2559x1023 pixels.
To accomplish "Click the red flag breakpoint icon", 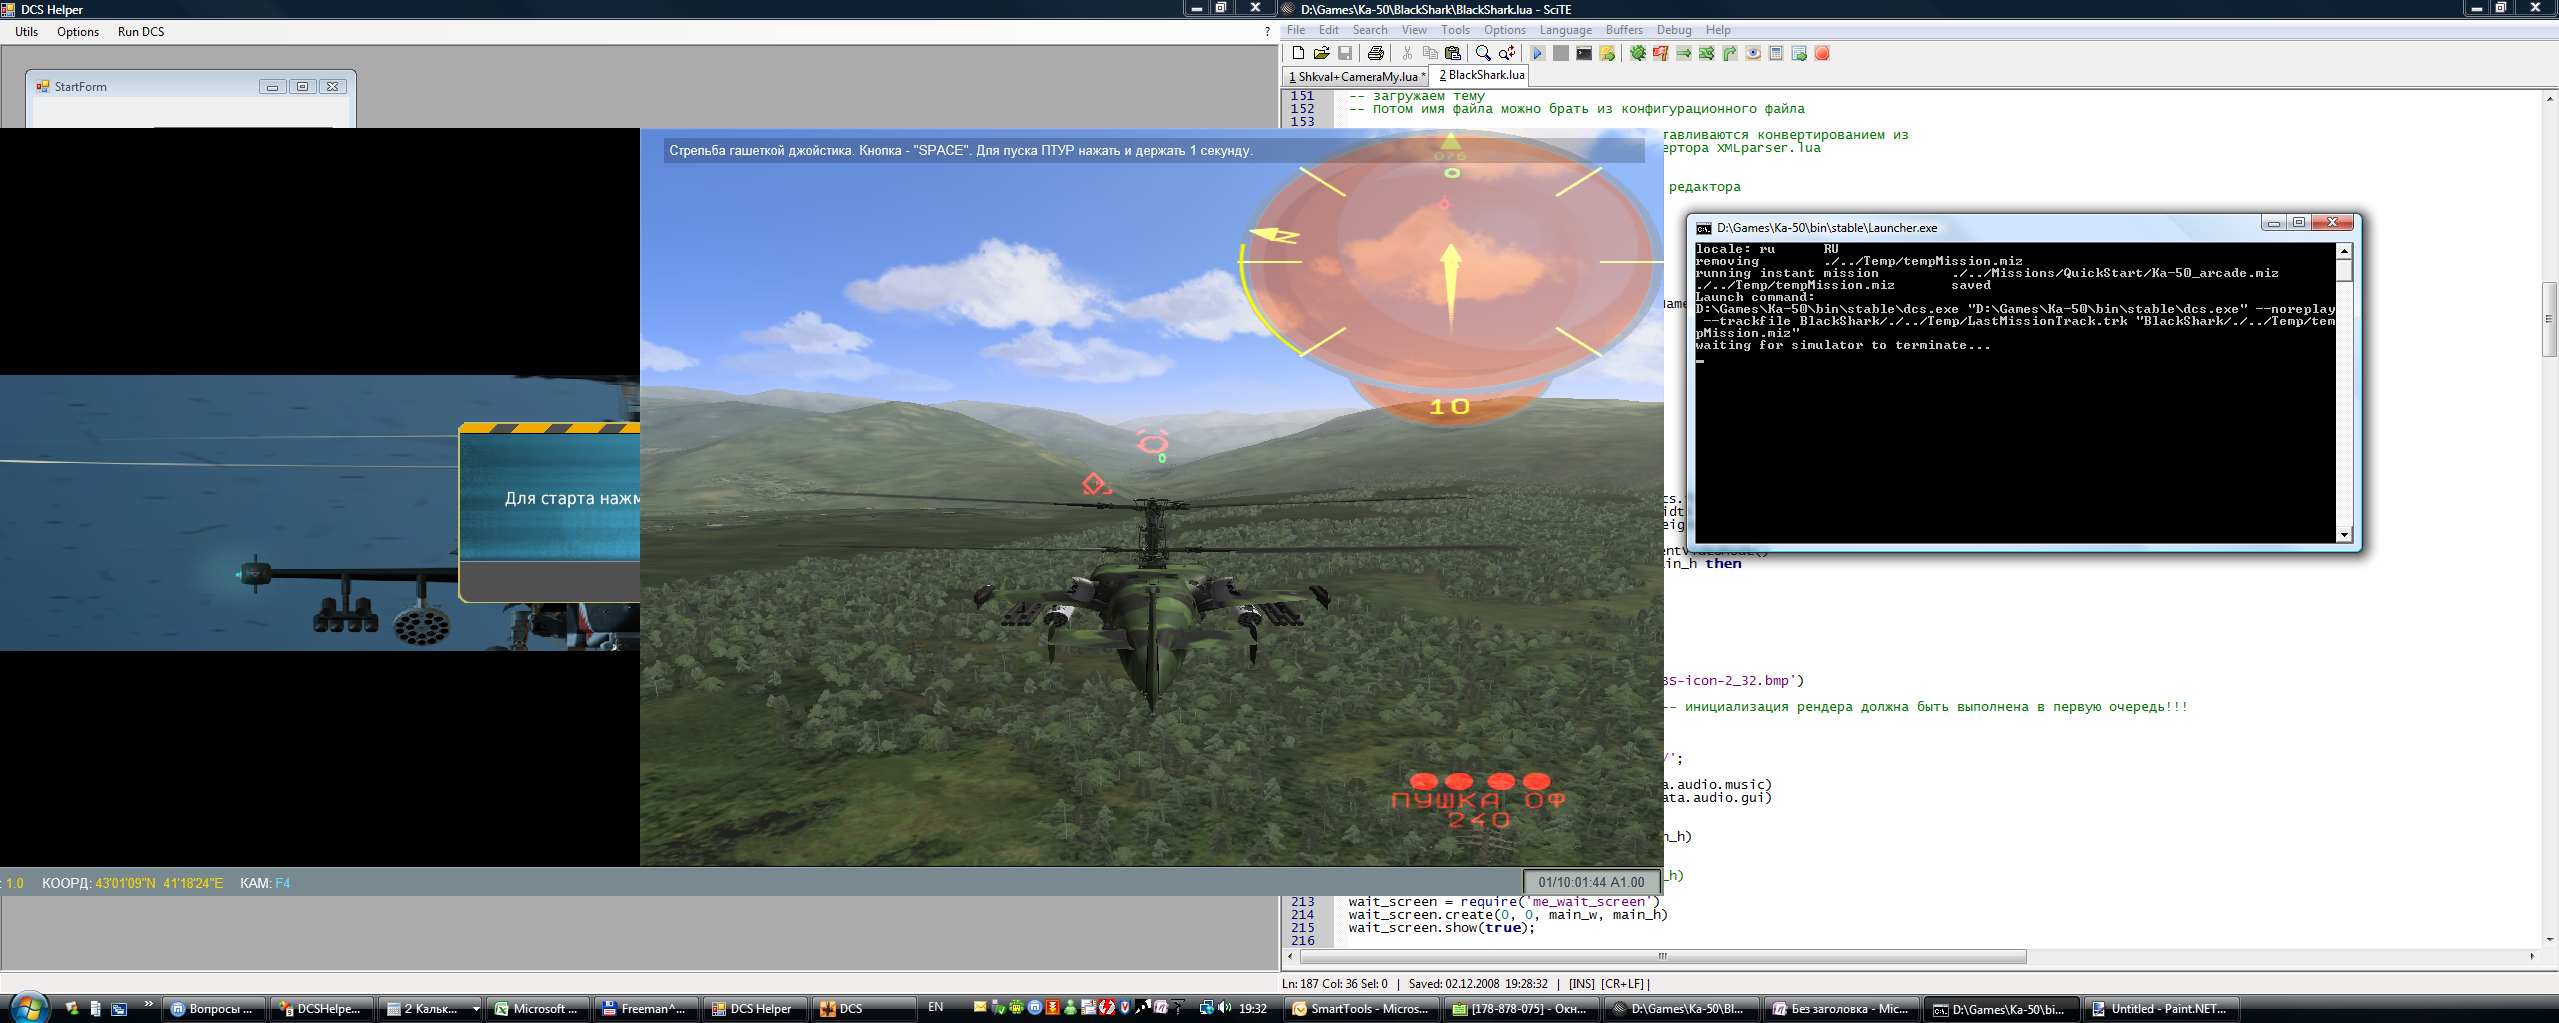I will pyautogui.click(x=1661, y=53).
